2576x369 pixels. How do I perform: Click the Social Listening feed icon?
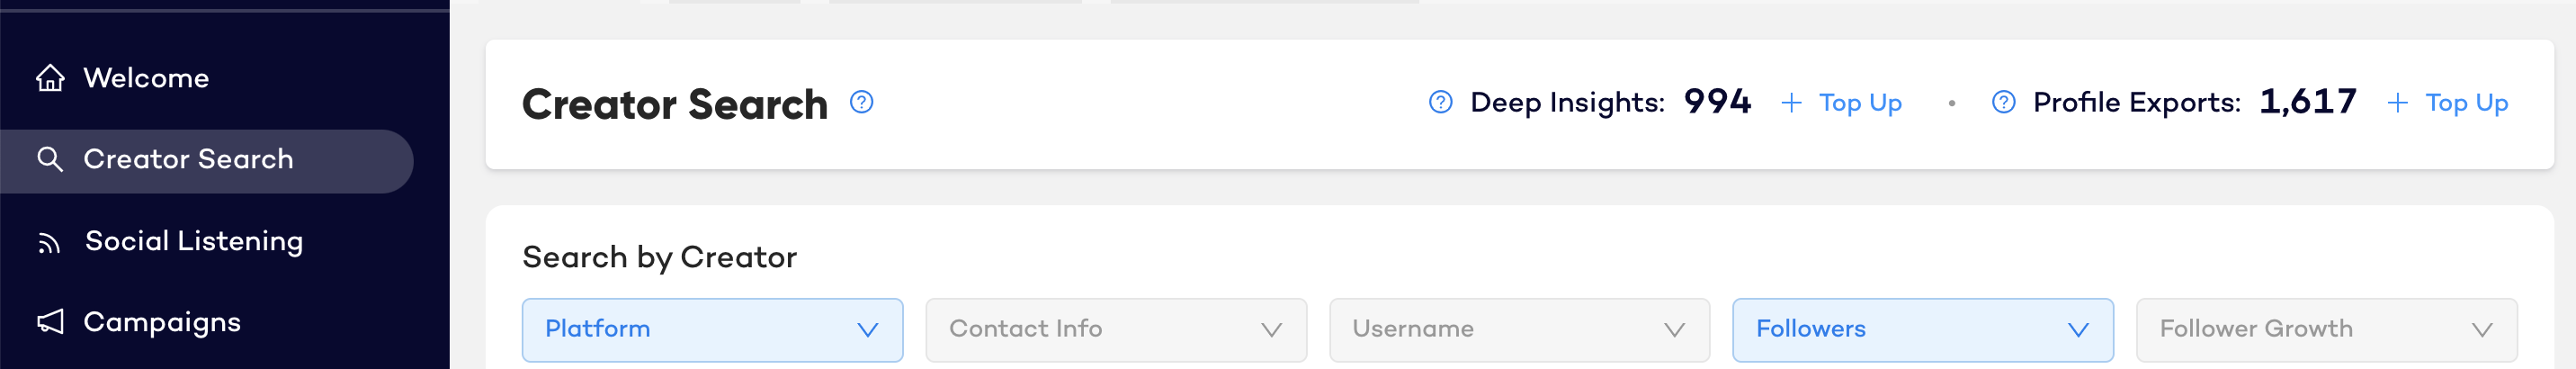(49, 243)
